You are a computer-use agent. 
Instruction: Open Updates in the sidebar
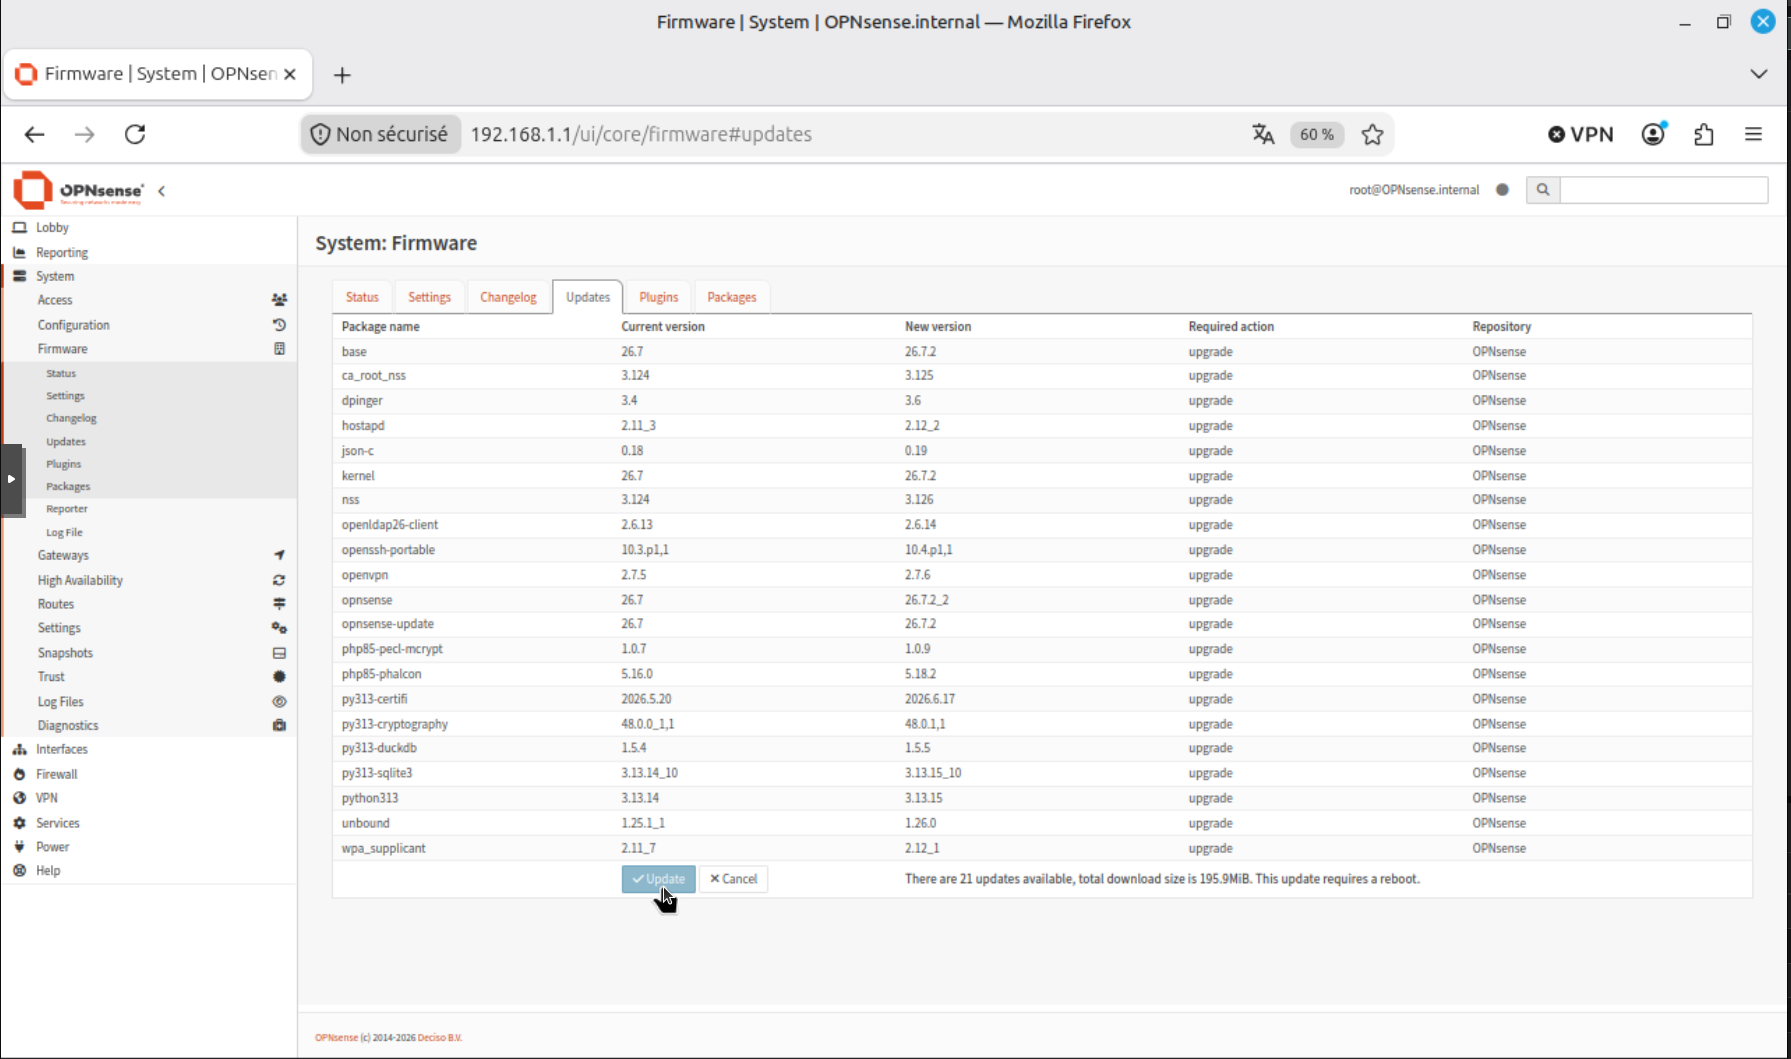pos(66,442)
